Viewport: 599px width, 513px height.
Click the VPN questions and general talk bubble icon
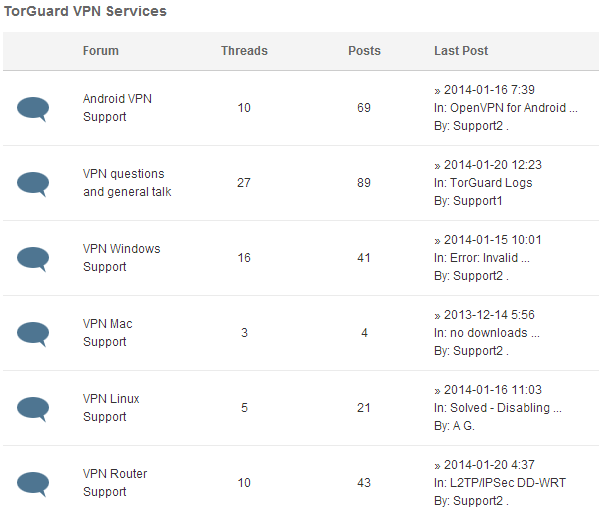tap(33, 184)
